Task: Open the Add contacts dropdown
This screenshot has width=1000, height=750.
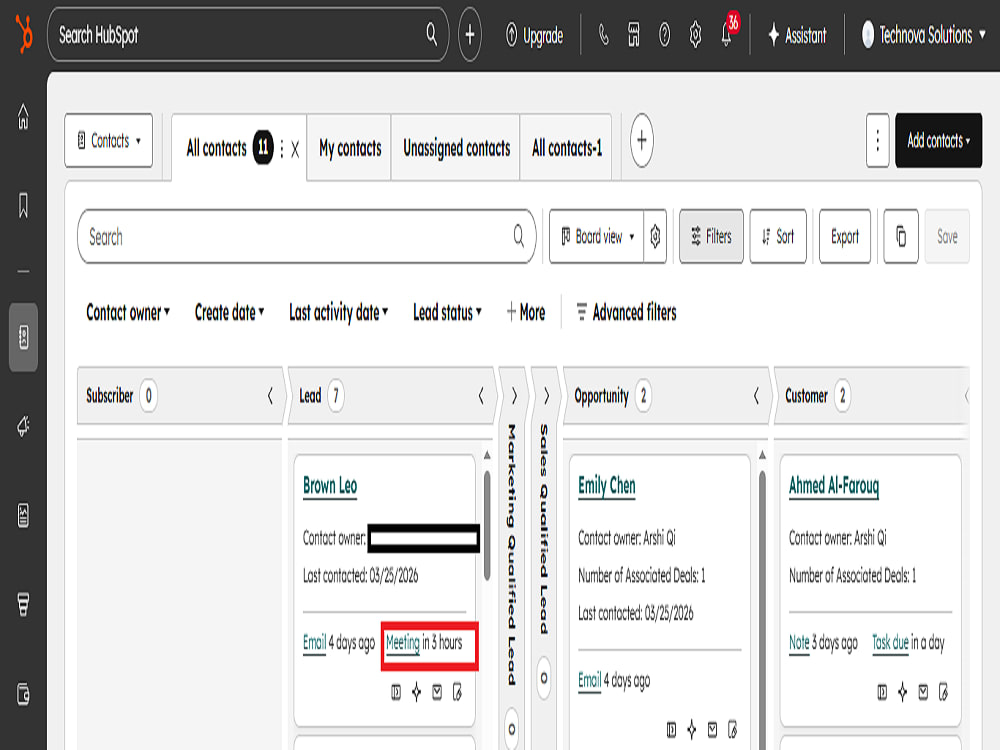Action: (938, 140)
